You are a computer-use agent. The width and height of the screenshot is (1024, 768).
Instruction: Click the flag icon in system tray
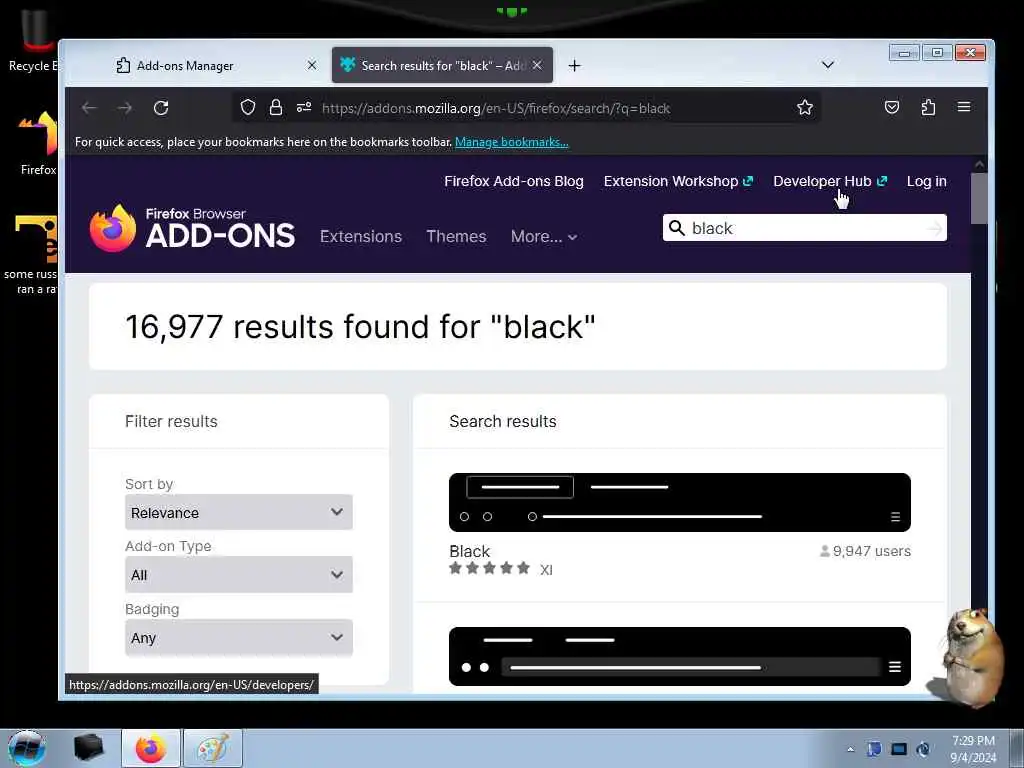874,749
